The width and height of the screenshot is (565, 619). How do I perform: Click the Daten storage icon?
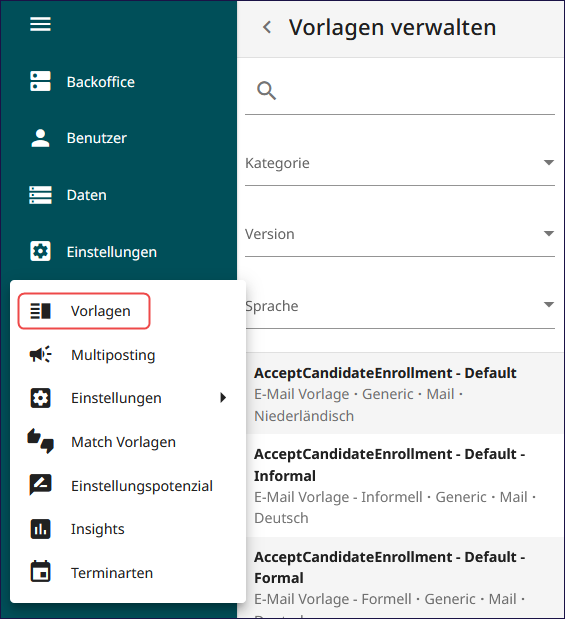(40, 195)
